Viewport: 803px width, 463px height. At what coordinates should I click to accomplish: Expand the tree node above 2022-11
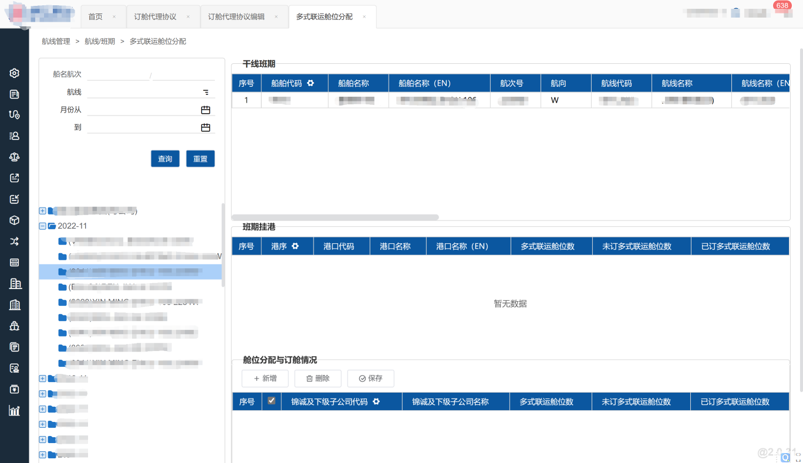pyautogui.click(x=43, y=211)
